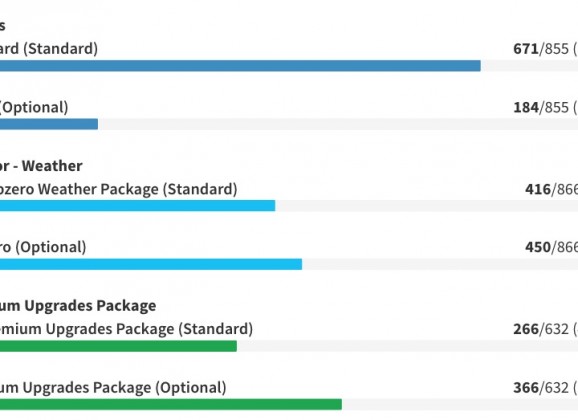
Task: Open the Upgrades Package (Optional) label
Action: coord(113,388)
